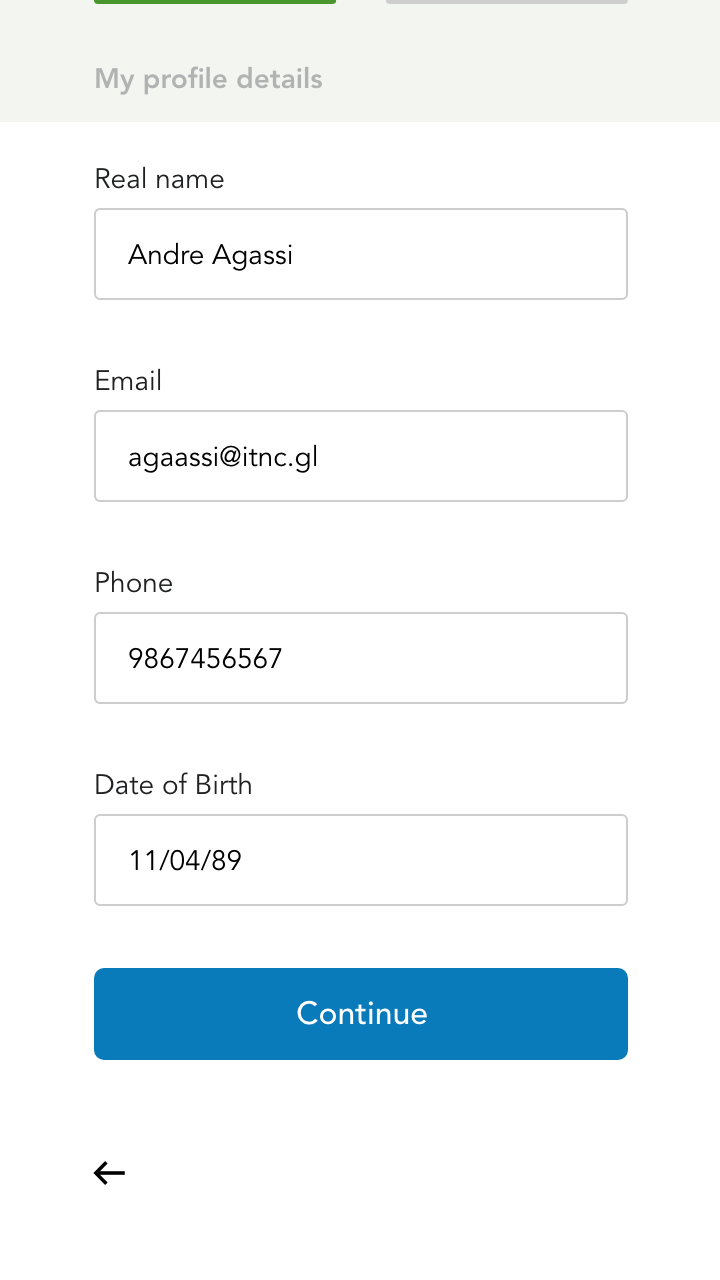720x1280 pixels.
Task: Tap the 'Email' field label
Action: click(x=128, y=381)
